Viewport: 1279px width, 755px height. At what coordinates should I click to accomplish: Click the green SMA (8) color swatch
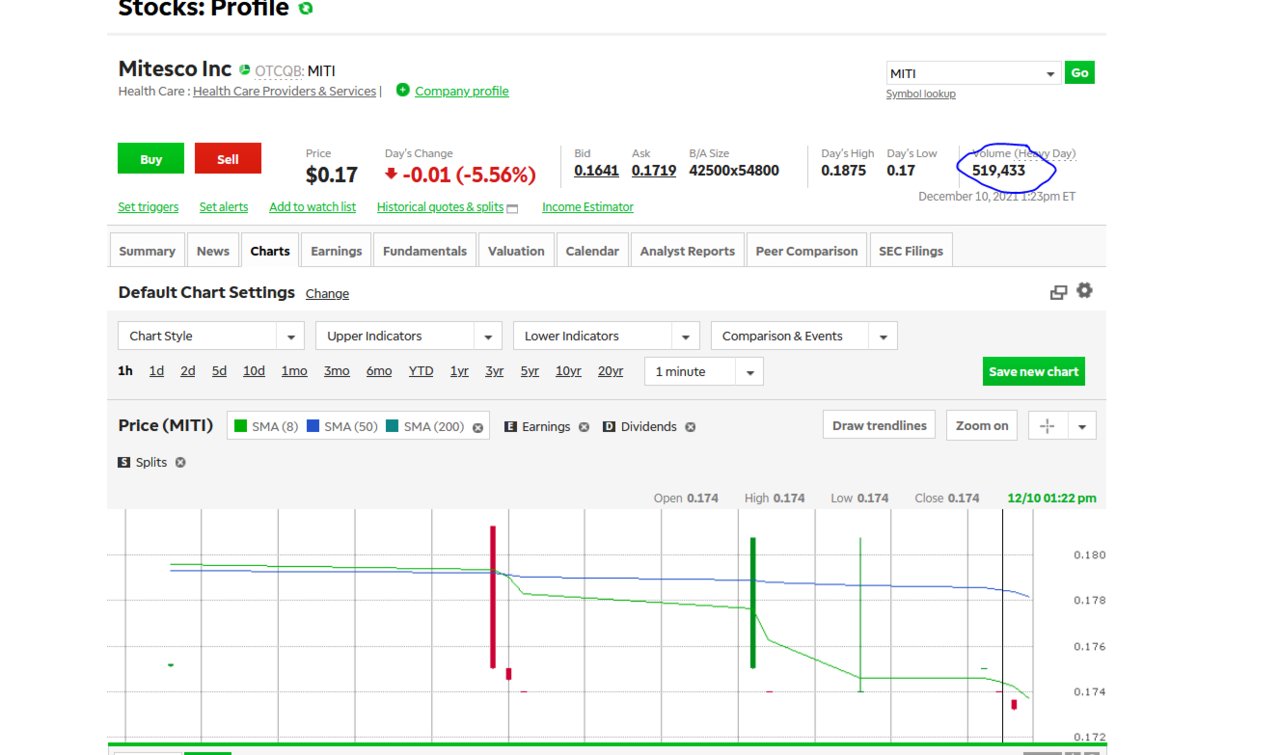240,426
